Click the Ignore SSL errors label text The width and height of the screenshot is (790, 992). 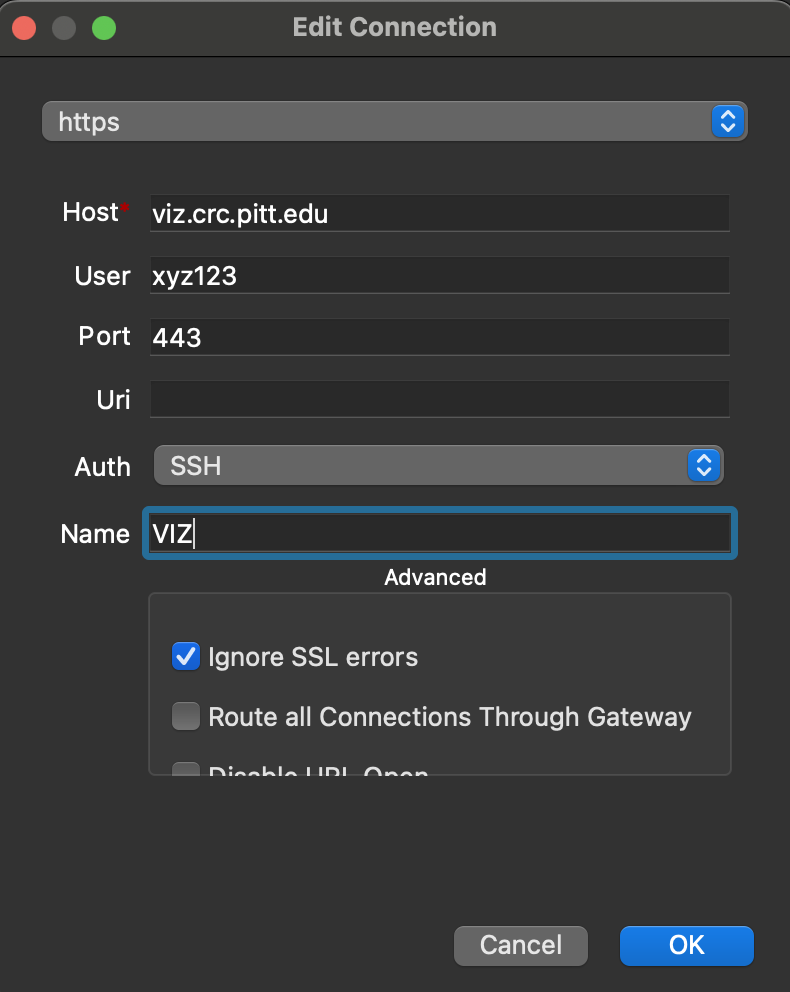[x=313, y=657]
